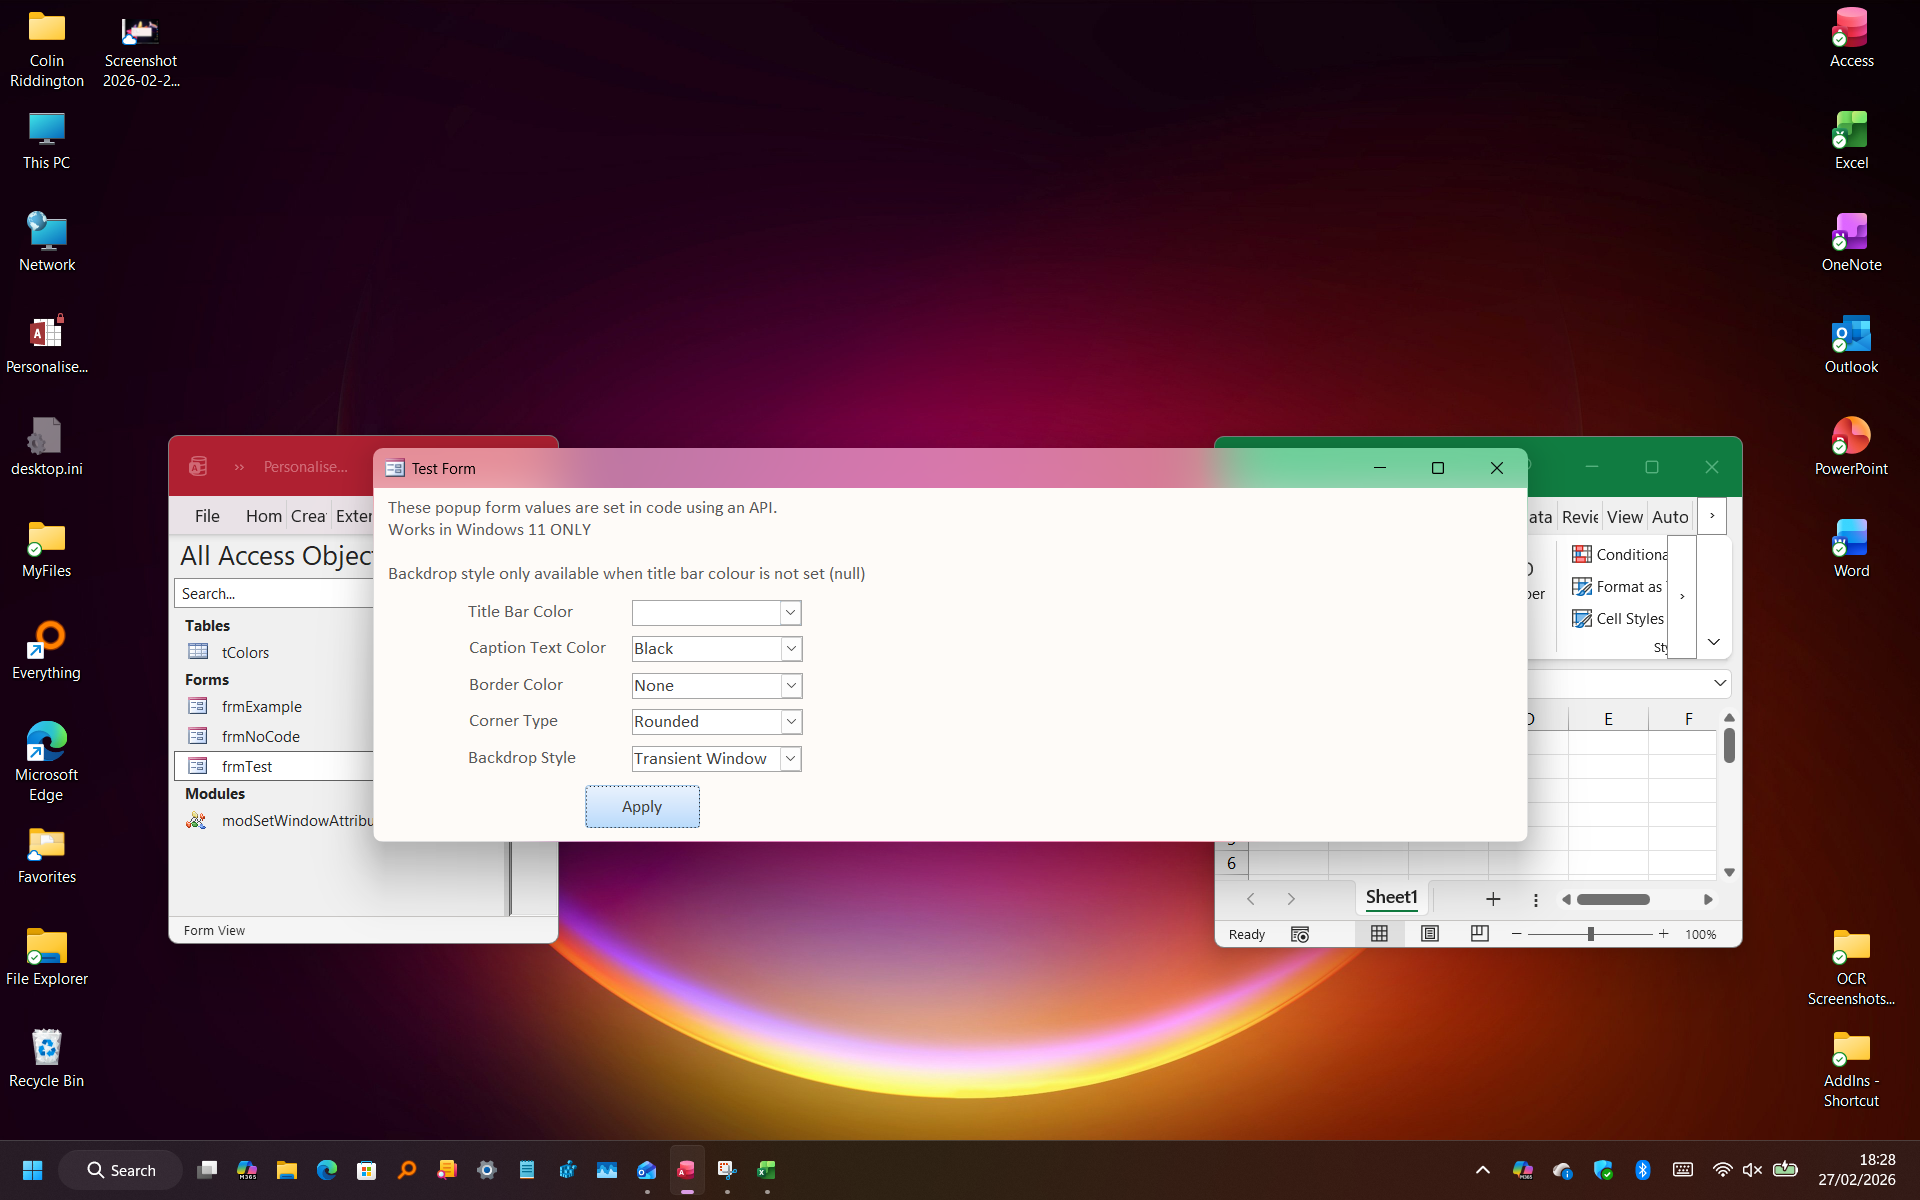Click Format as Table icon in Excel
Screen dimensions: 1920x1200
pos(1582,586)
